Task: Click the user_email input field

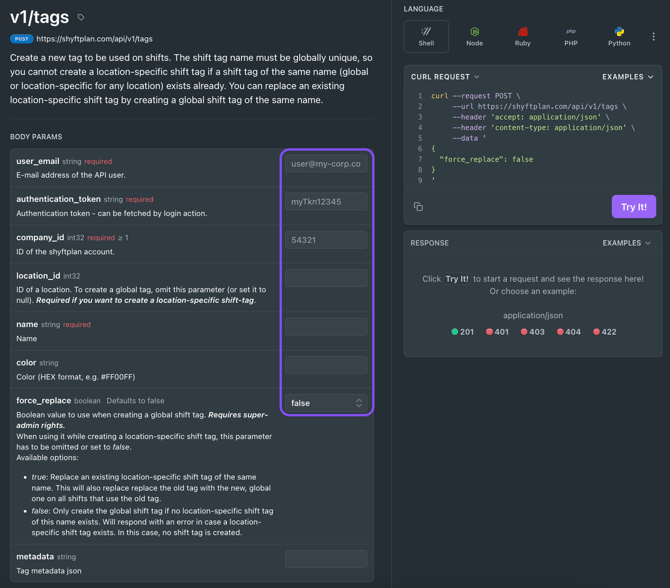Action: point(326,164)
